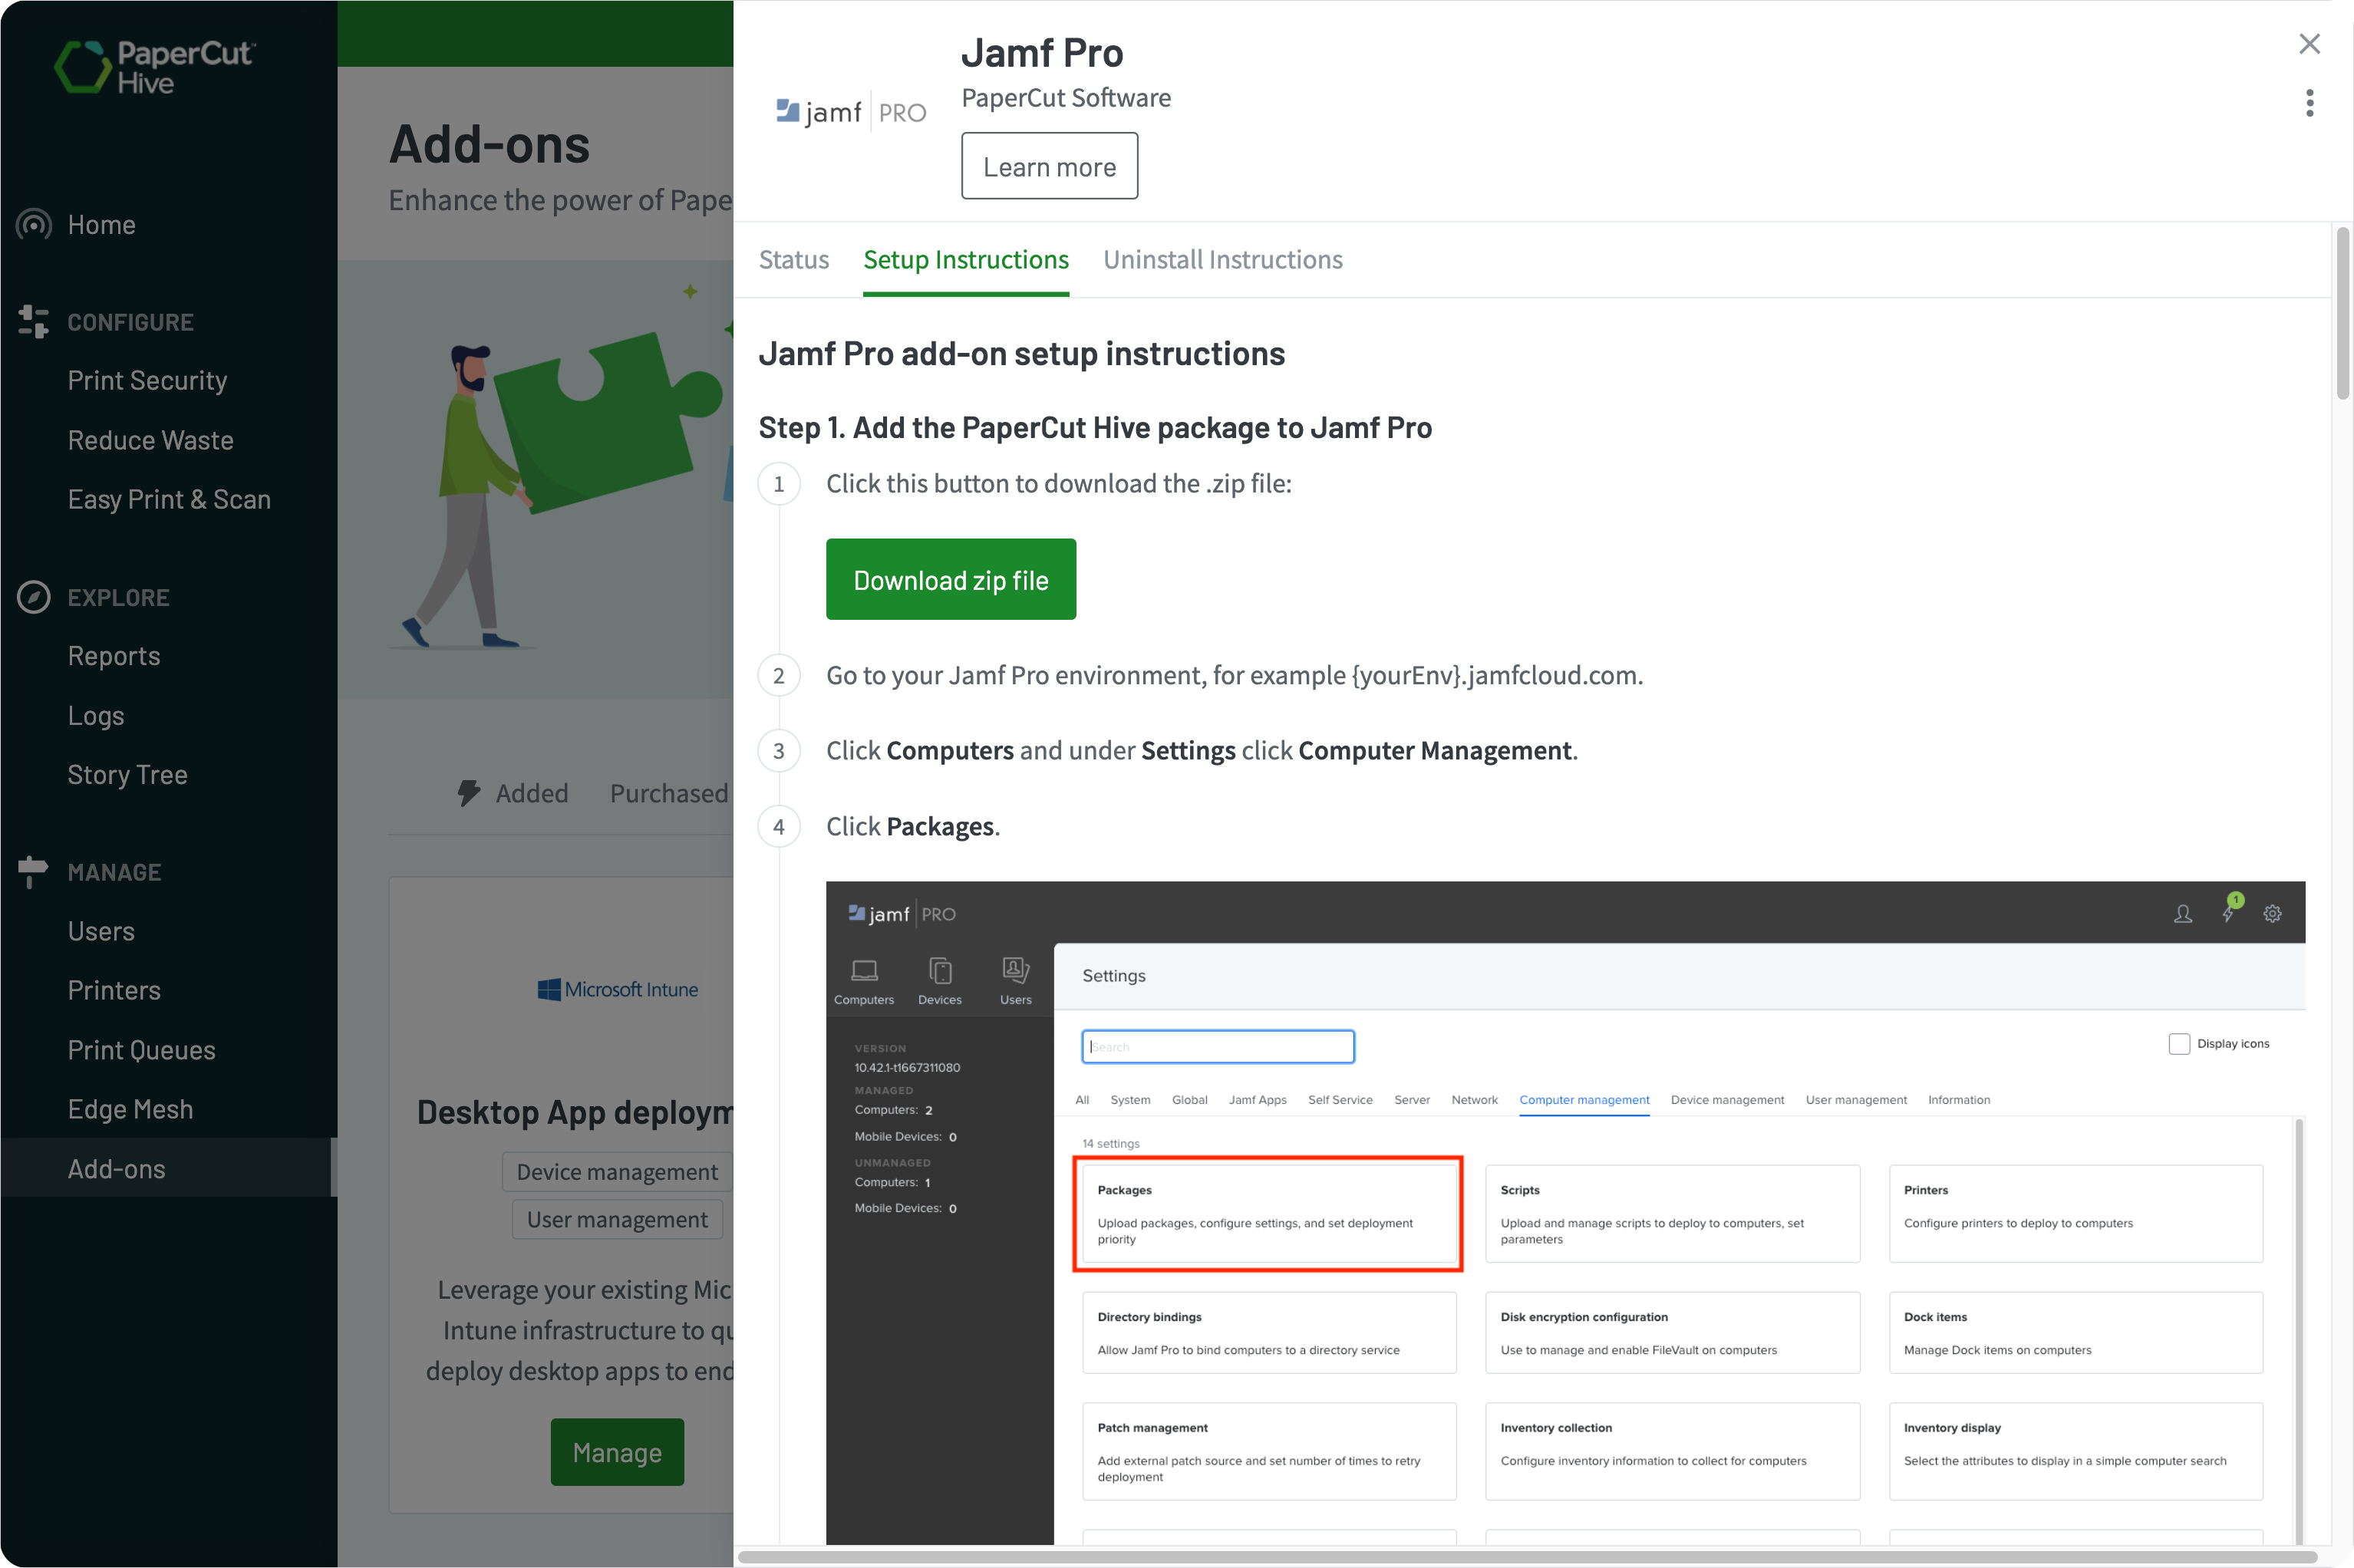Image resolution: width=2354 pixels, height=1568 pixels.
Task: Open the three-dot overflow menu
Action: (2310, 102)
